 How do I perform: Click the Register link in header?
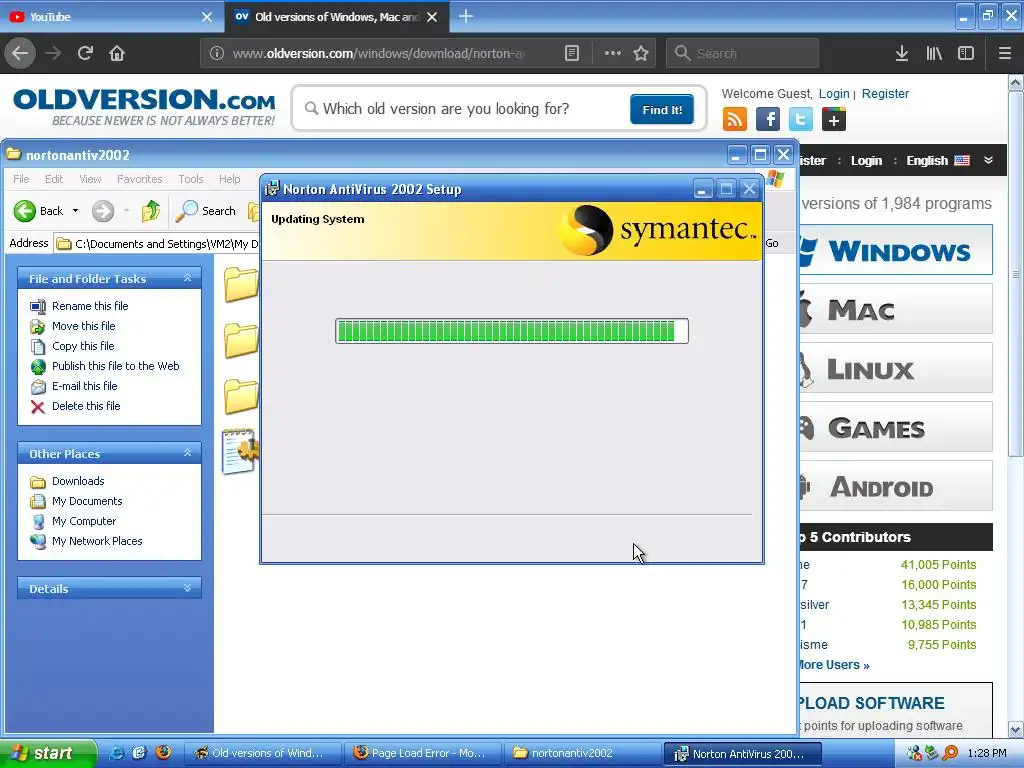tap(885, 93)
